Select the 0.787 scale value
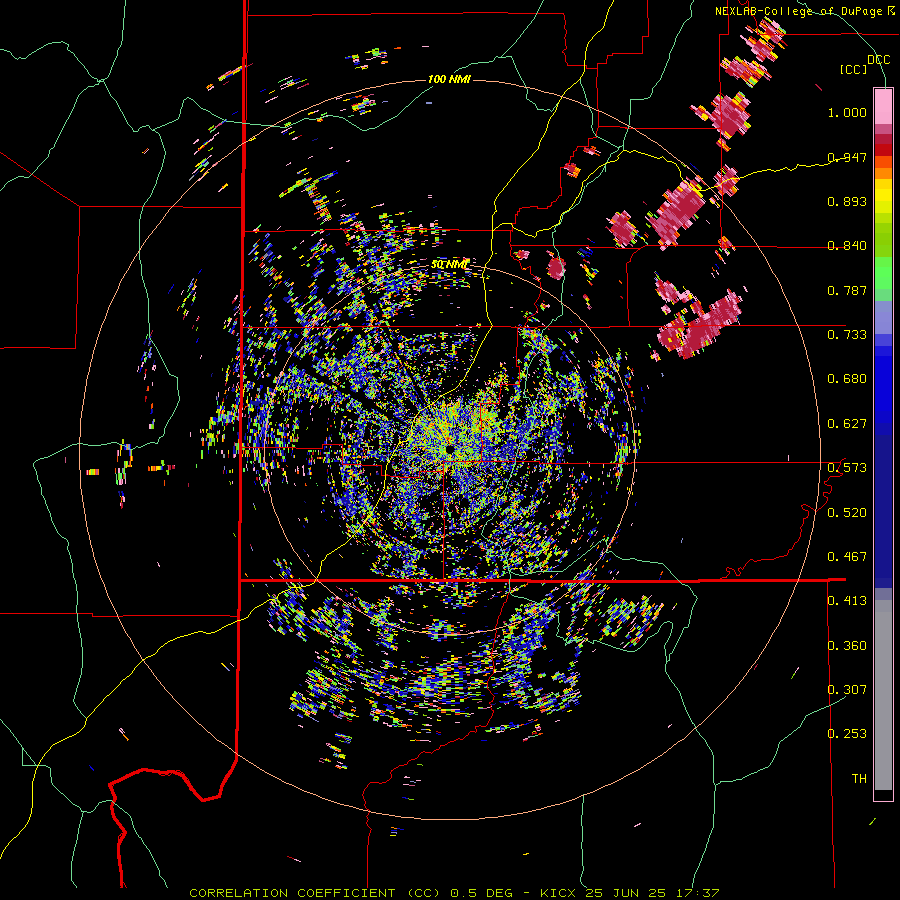The width and height of the screenshot is (900, 900). point(847,290)
